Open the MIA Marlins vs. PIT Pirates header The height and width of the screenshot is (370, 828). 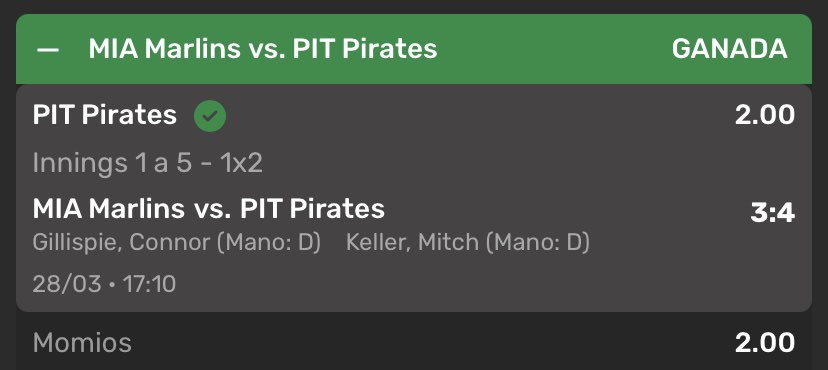pyautogui.click(x=262, y=49)
